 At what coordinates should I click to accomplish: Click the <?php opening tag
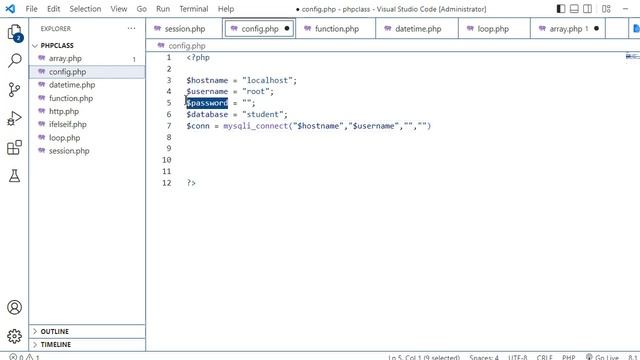coord(198,57)
